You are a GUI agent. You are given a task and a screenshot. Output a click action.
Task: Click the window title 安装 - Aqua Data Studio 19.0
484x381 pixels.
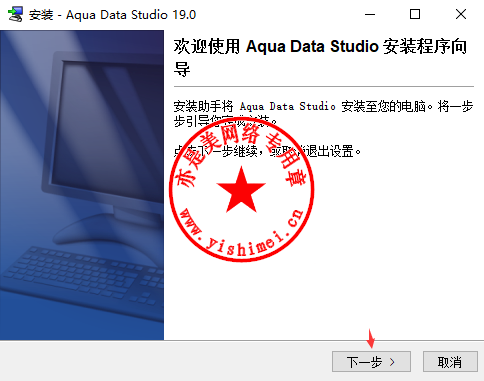coord(112,15)
